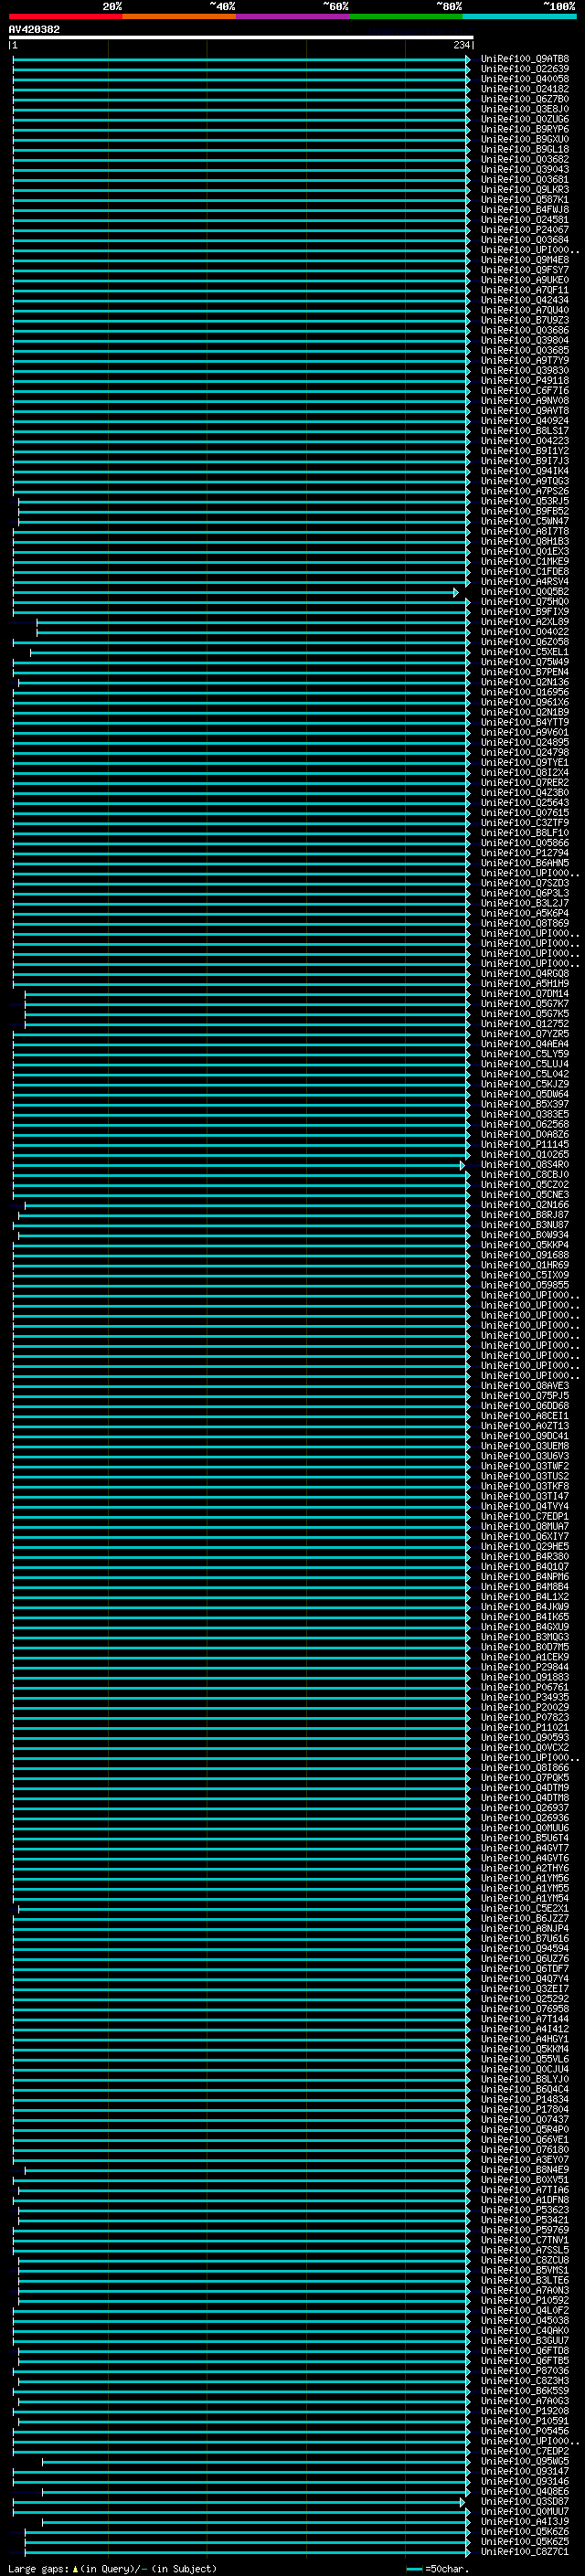Click hit label UniRef100_Q42434
The width and height of the screenshot is (585, 2576).
(x=525, y=300)
